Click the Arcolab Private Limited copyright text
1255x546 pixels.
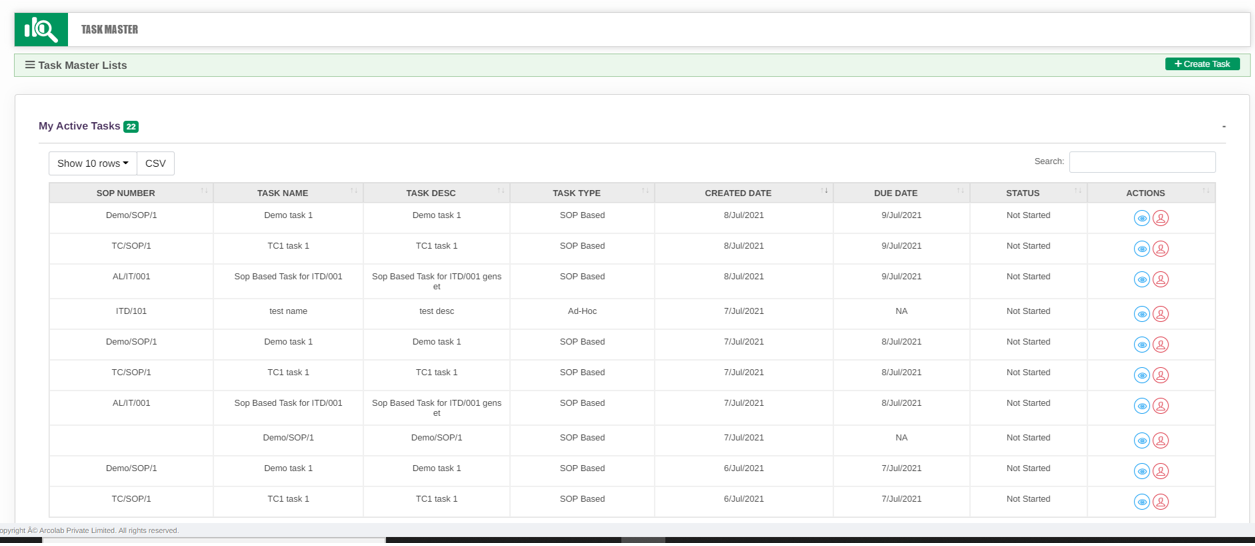pos(90,531)
